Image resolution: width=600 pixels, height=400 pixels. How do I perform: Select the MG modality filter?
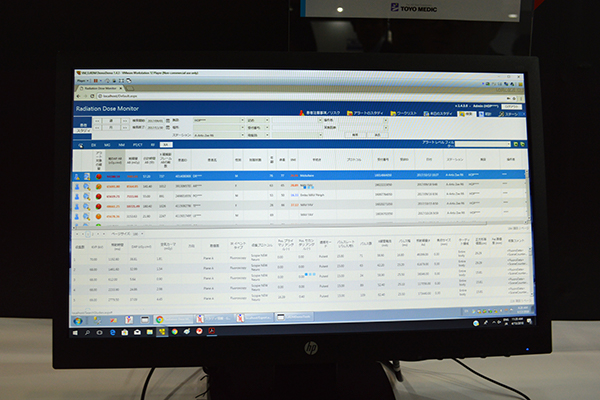click(x=108, y=145)
